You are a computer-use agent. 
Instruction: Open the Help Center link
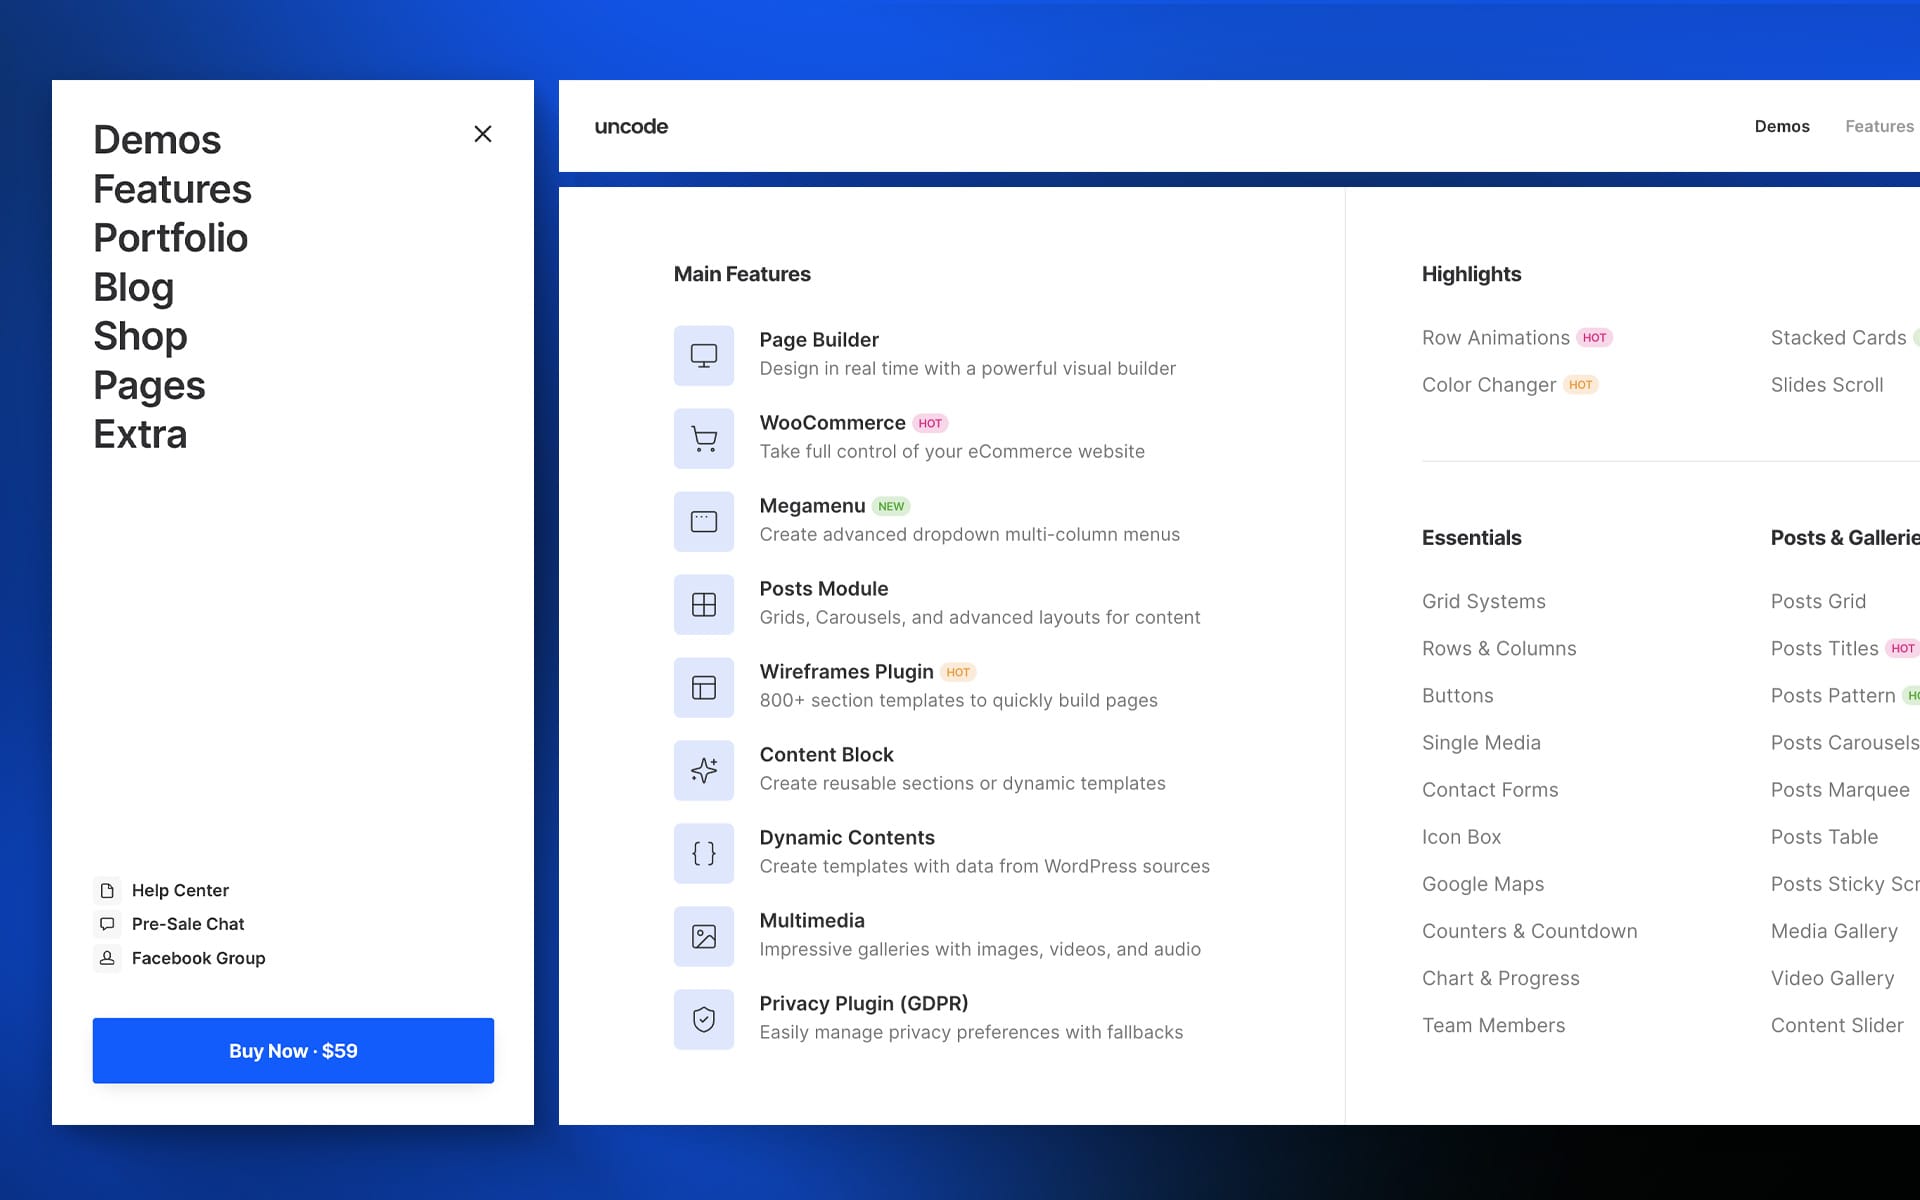point(180,890)
